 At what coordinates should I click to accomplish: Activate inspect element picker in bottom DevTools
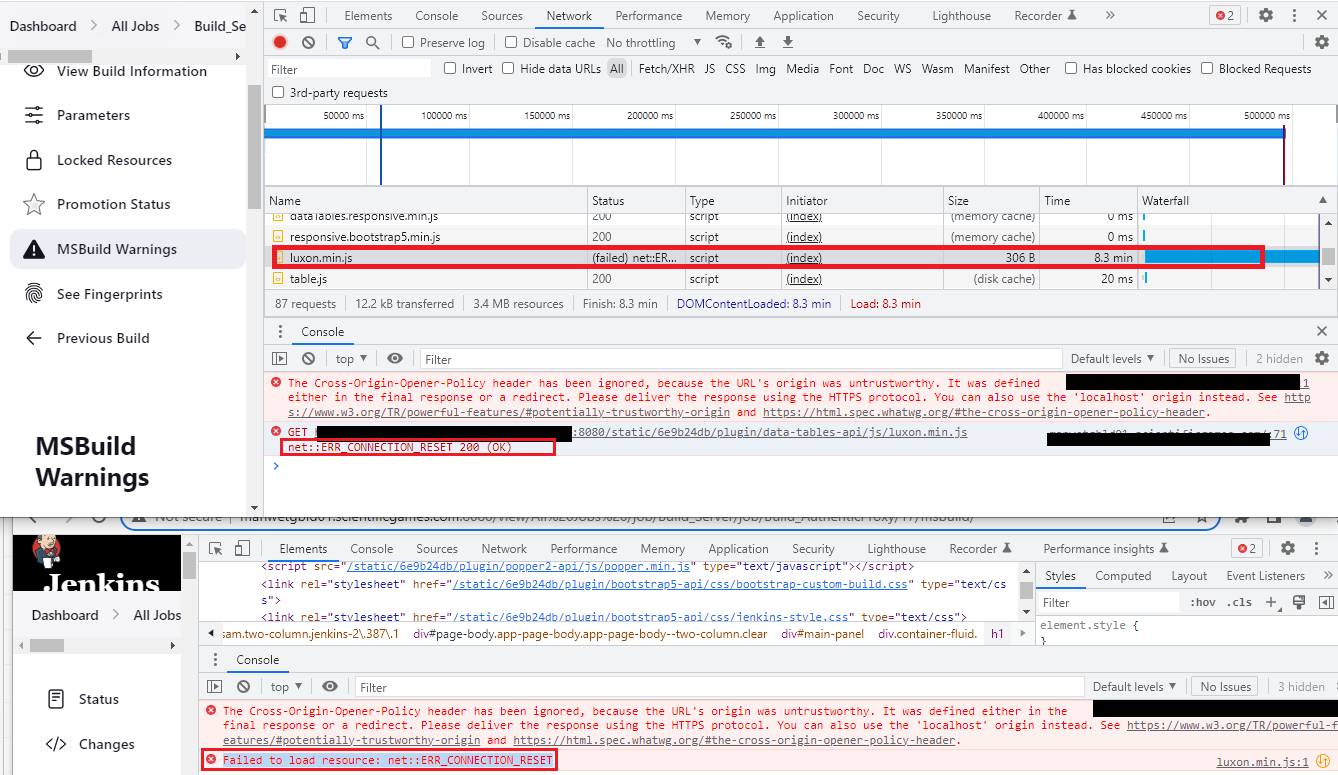pyautogui.click(x=216, y=548)
